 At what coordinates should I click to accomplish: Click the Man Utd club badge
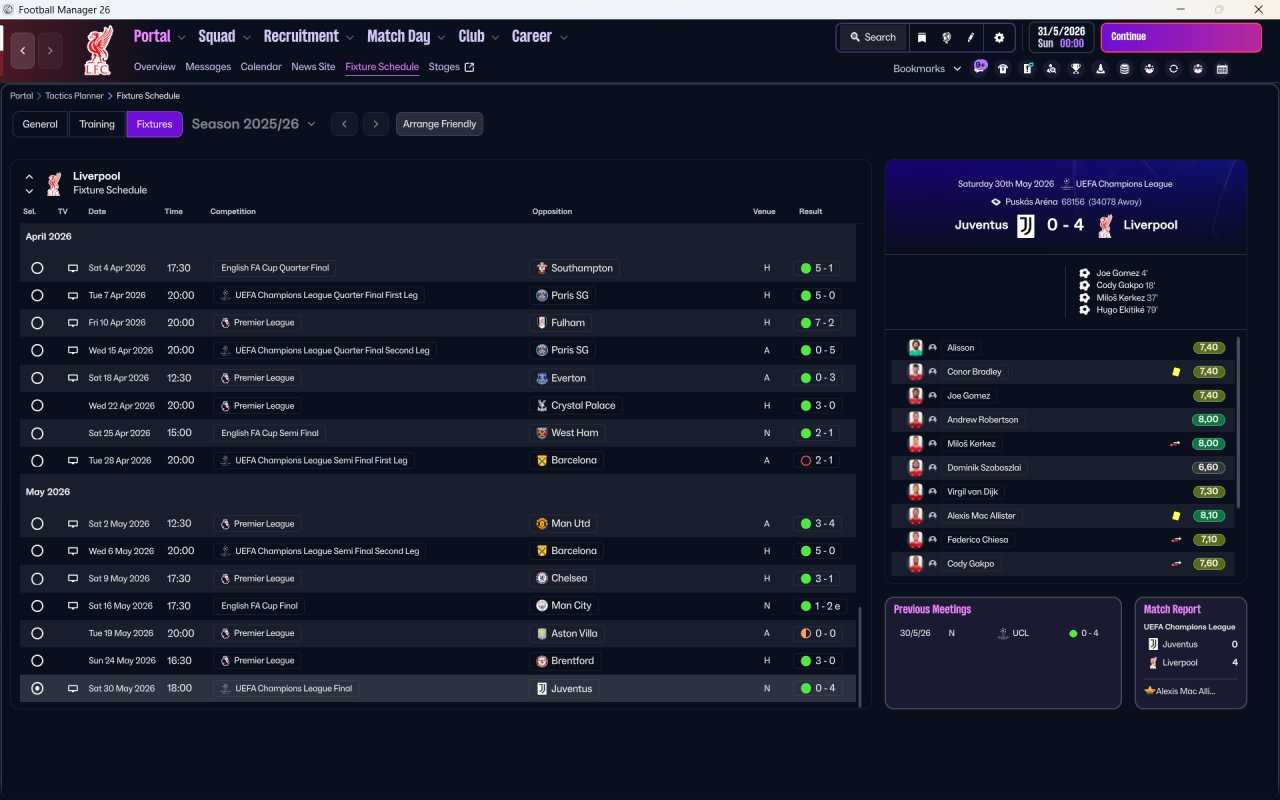click(x=542, y=524)
